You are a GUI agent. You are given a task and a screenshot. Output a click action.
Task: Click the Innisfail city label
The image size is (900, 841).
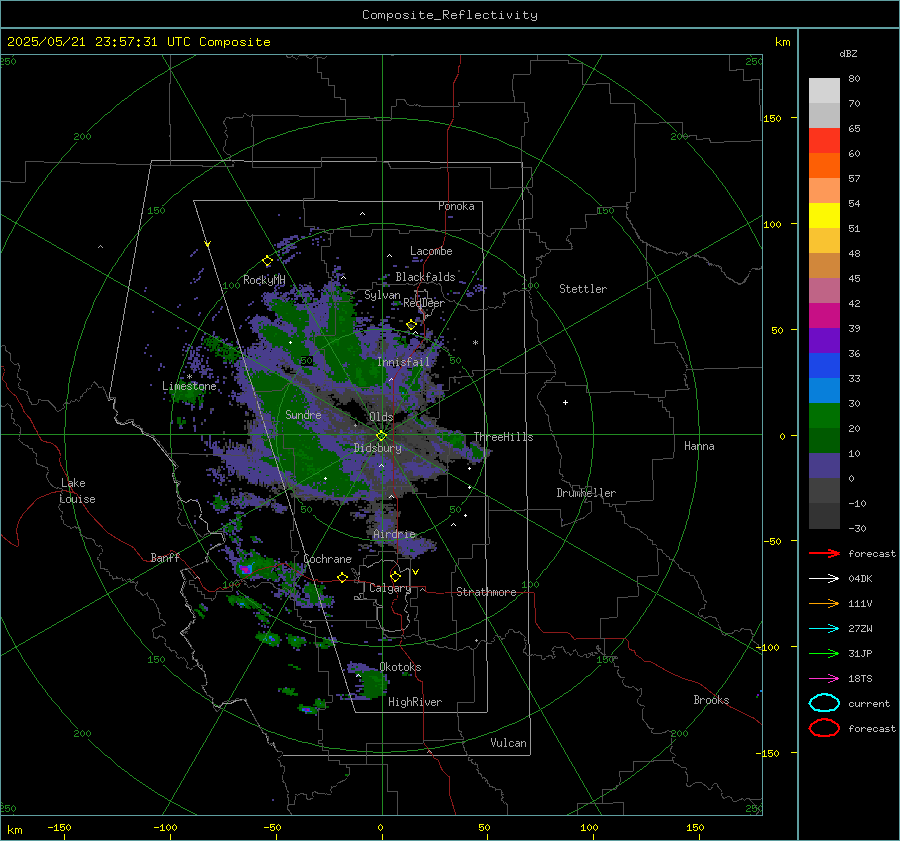pos(403,362)
